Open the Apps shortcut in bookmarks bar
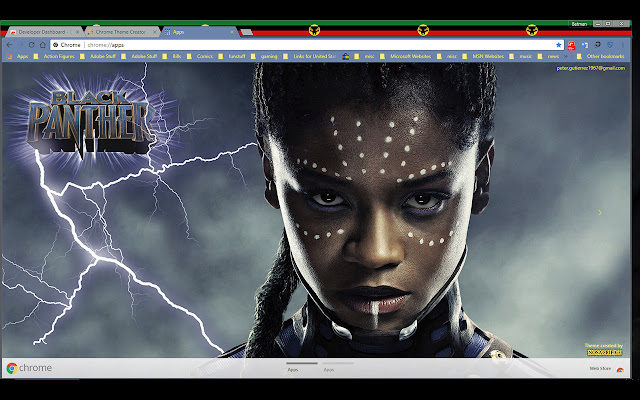The height and width of the screenshot is (400, 640). click(x=17, y=56)
